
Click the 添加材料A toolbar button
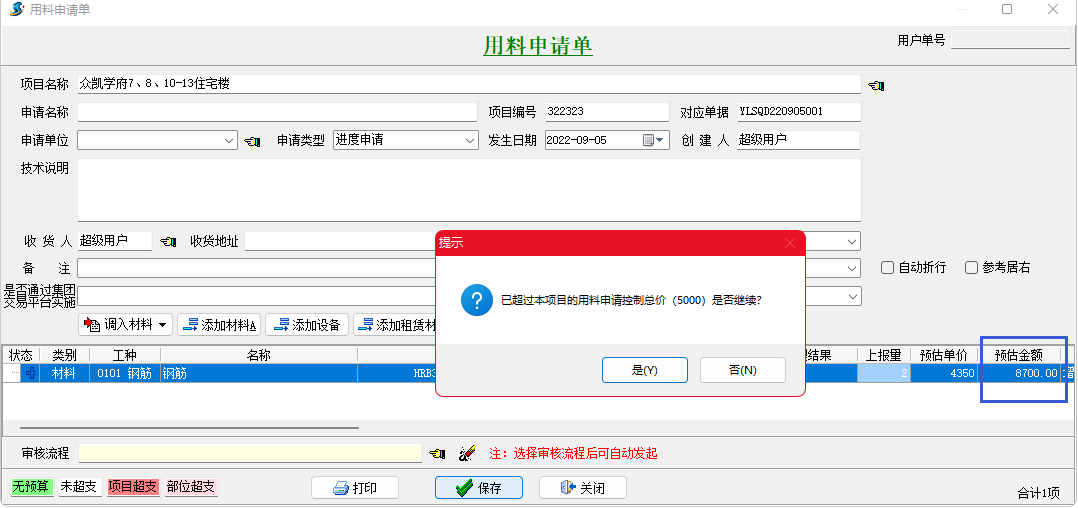(218, 325)
